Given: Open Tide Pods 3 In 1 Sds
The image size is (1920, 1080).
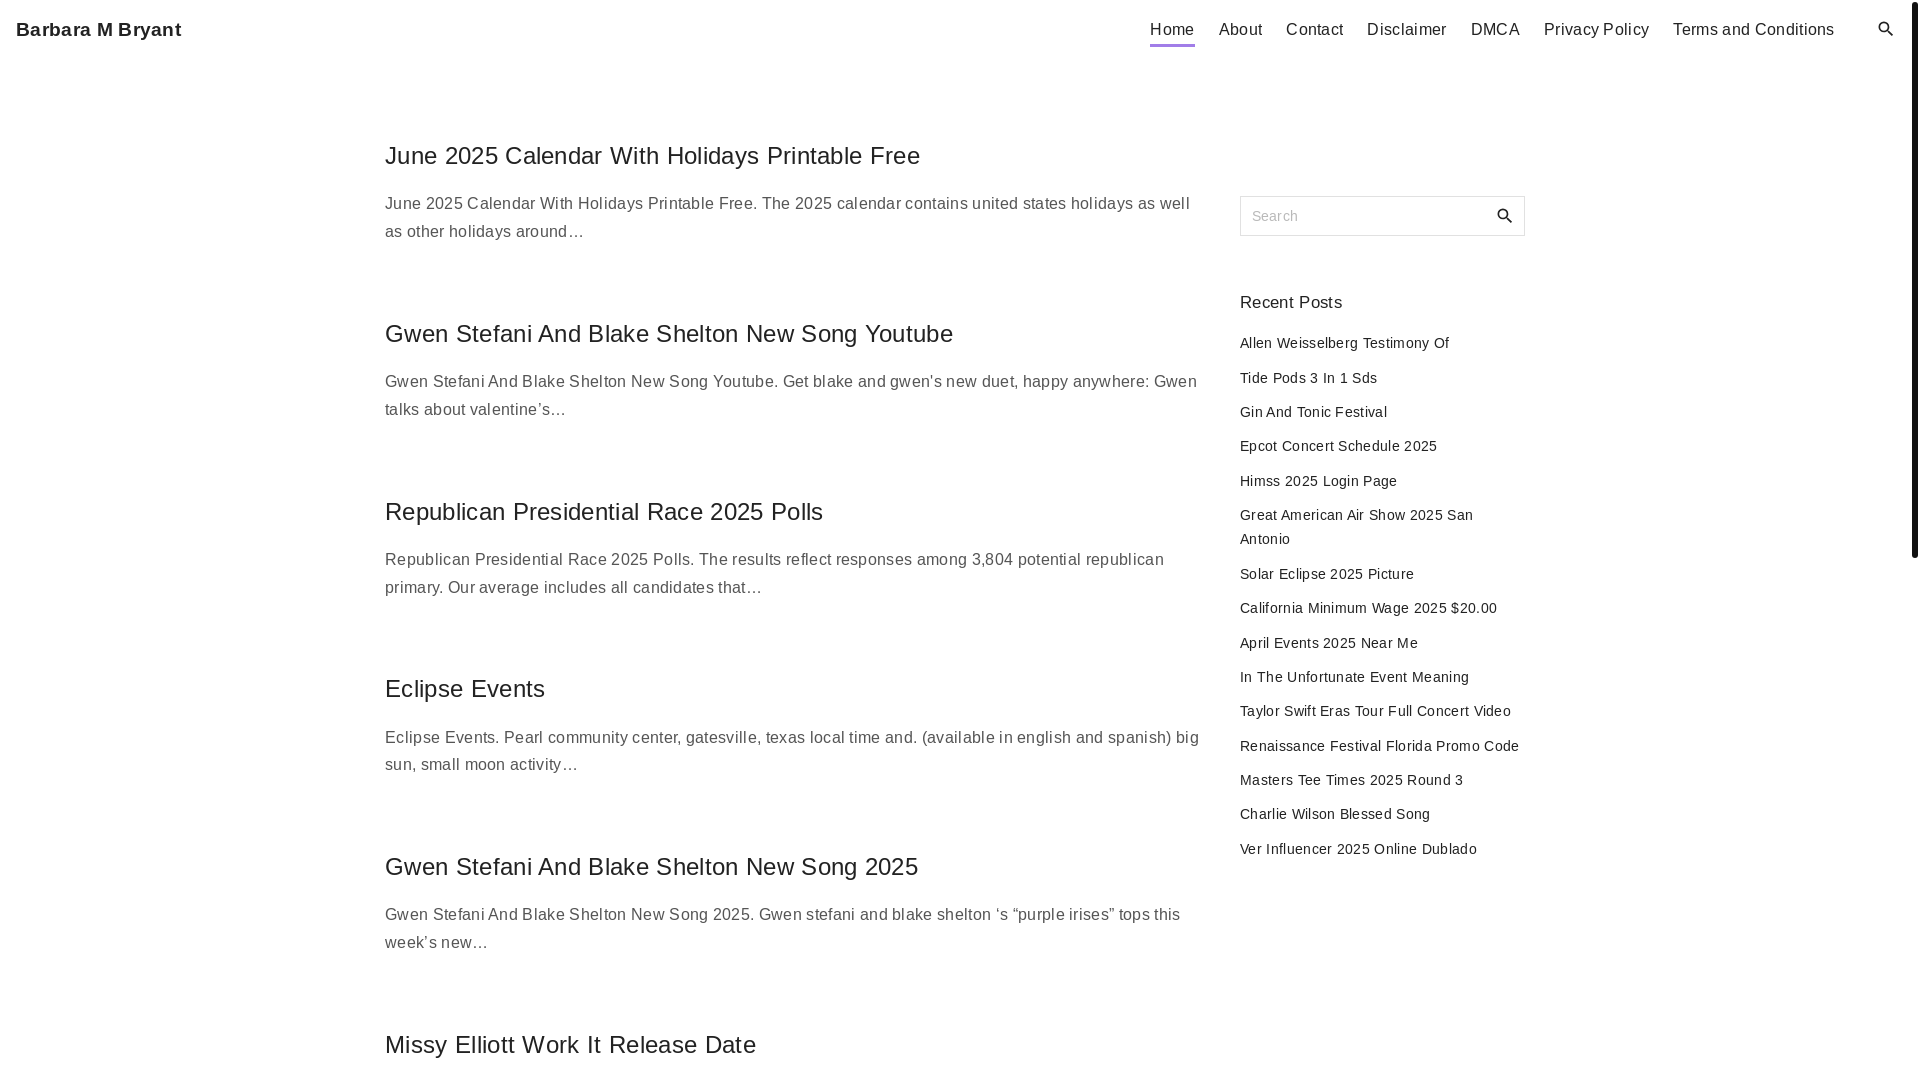Looking at the screenshot, I should tap(1308, 378).
